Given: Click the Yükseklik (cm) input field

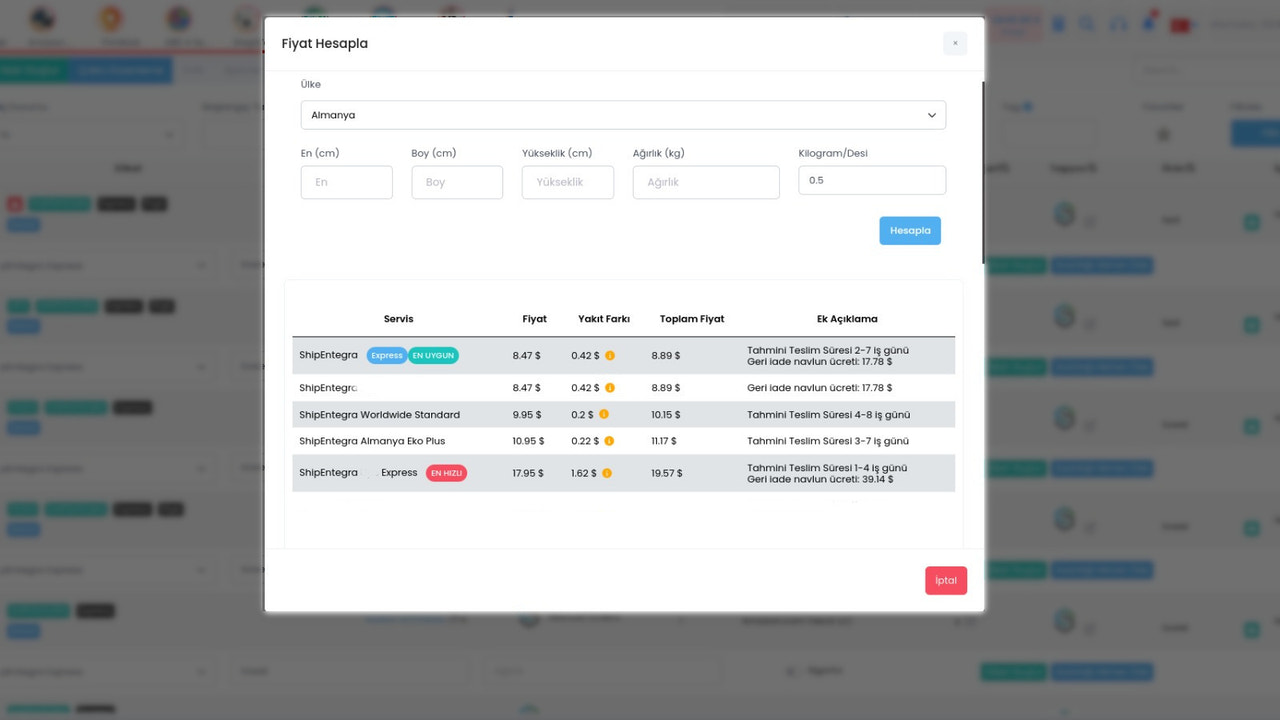Looking at the screenshot, I should coord(568,182).
